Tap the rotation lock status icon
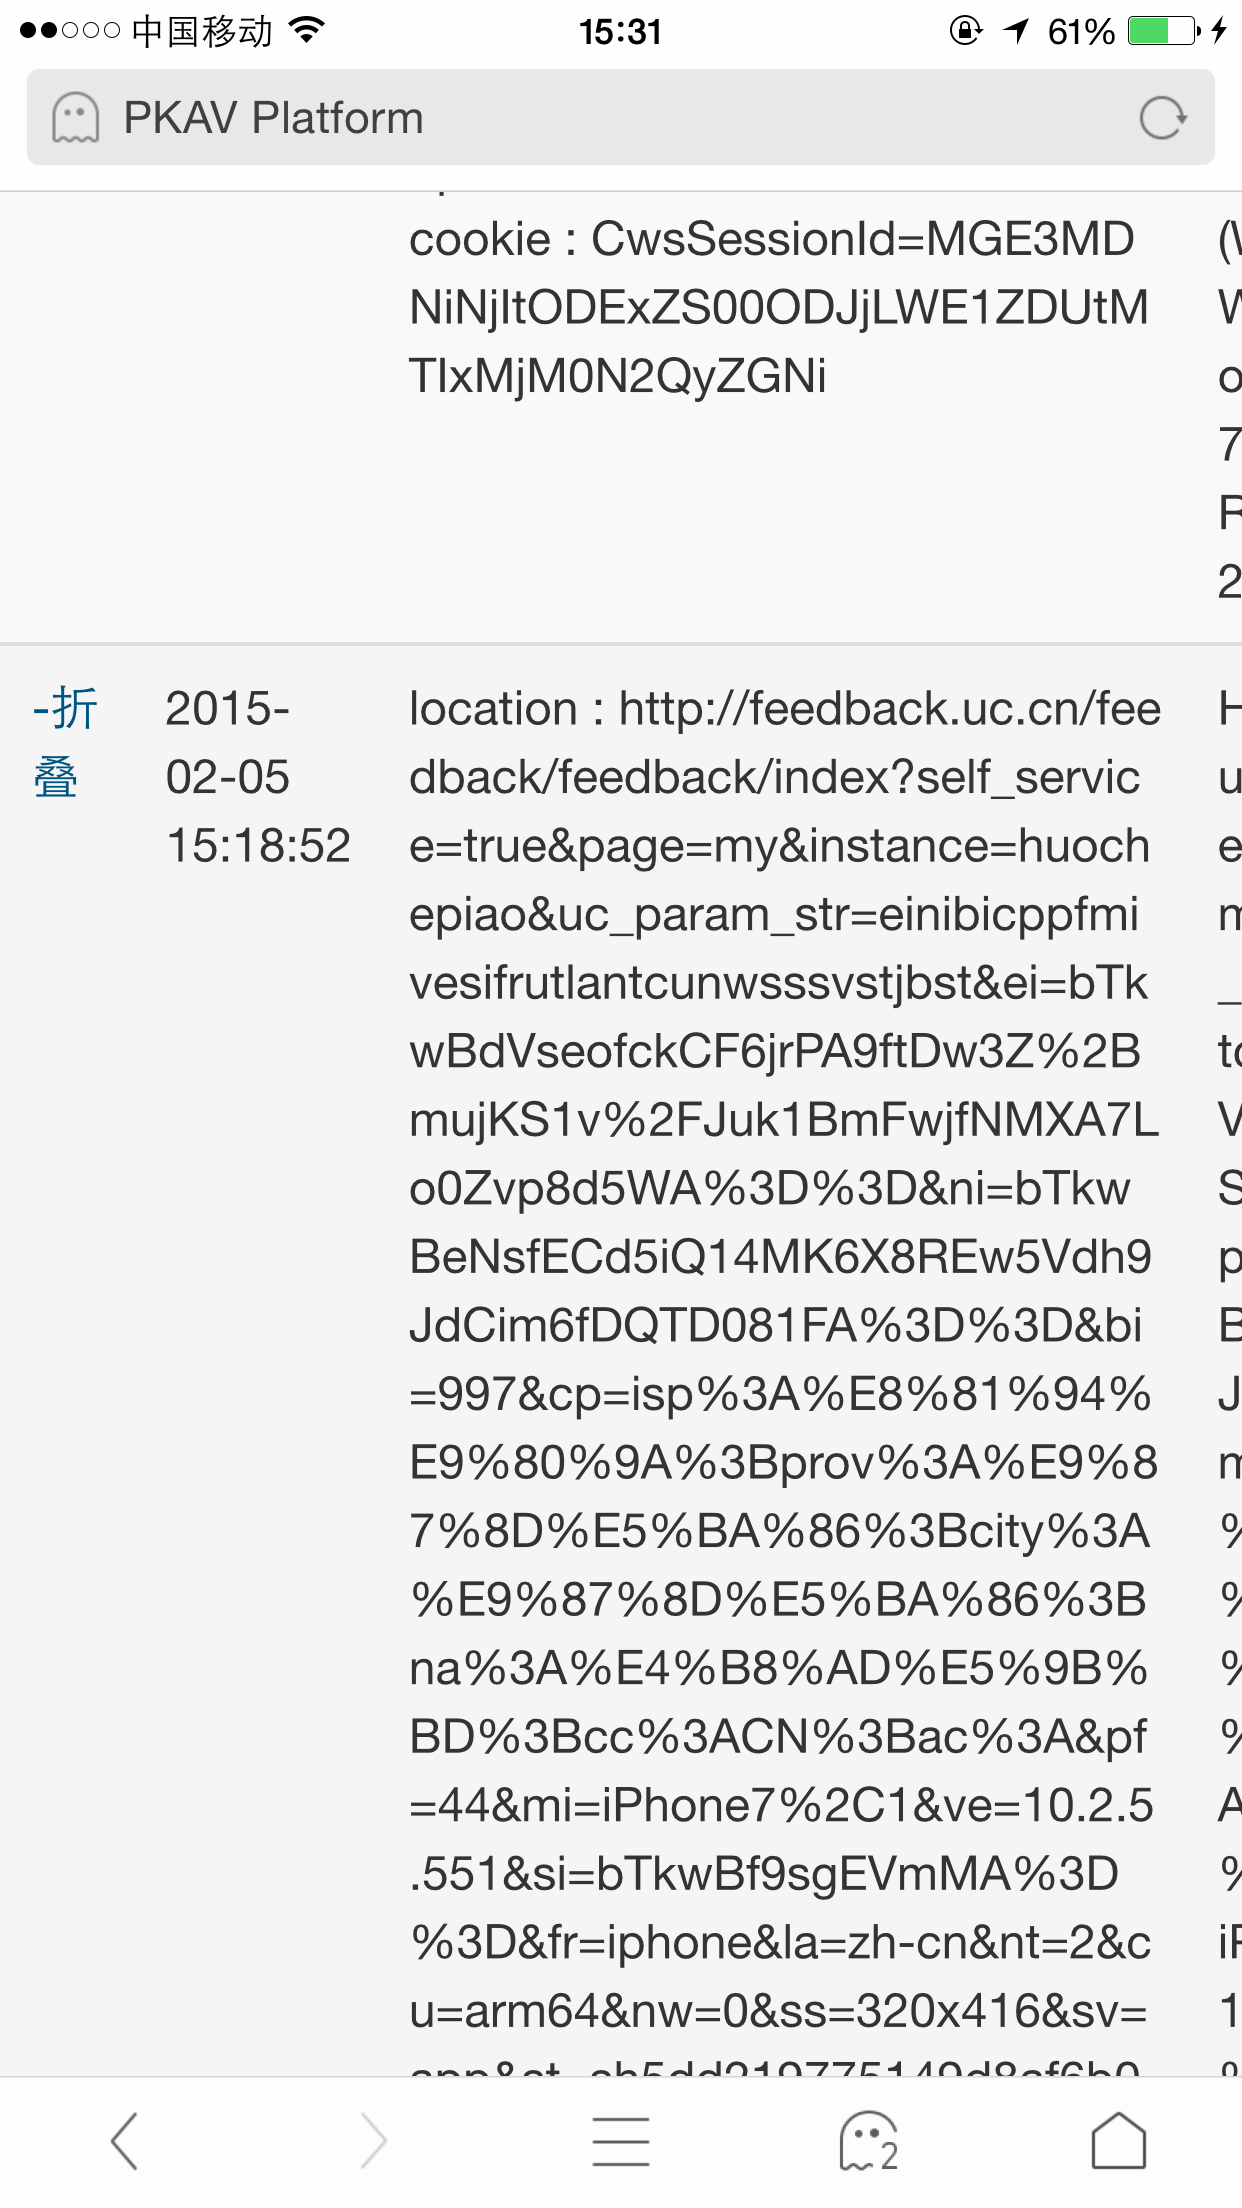The height and width of the screenshot is (2208, 1242). coord(965,31)
